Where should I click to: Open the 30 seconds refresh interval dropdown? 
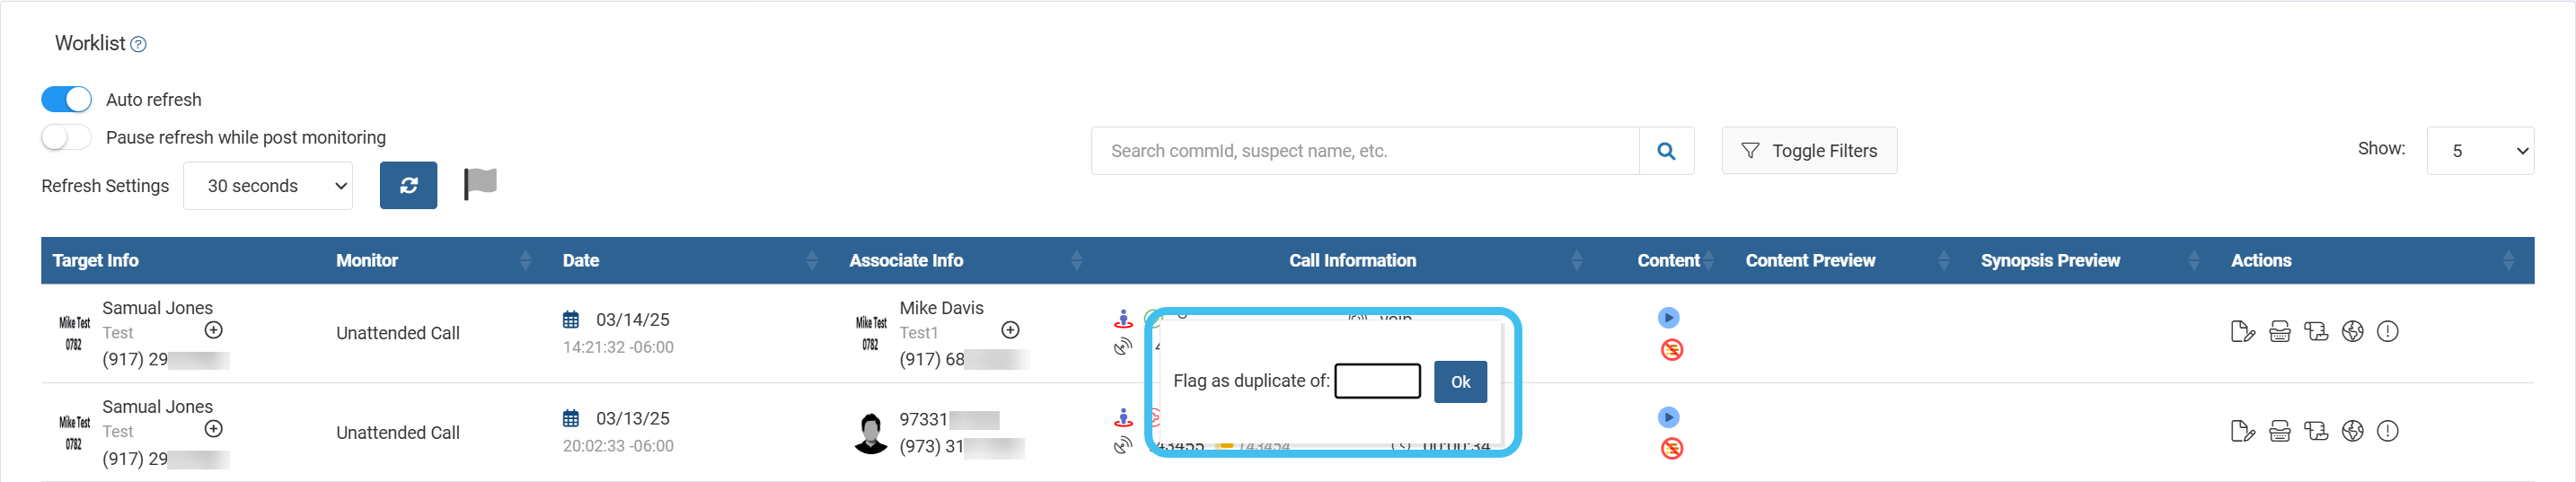tap(268, 186)
